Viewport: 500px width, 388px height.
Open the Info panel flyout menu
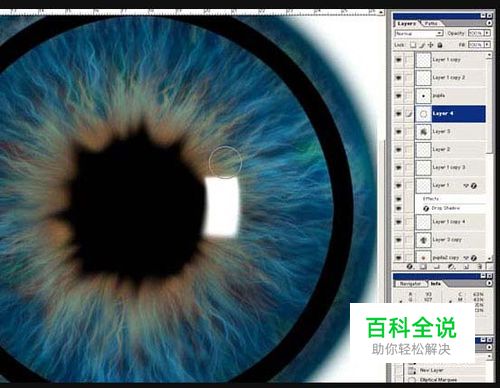click(489, 283)
